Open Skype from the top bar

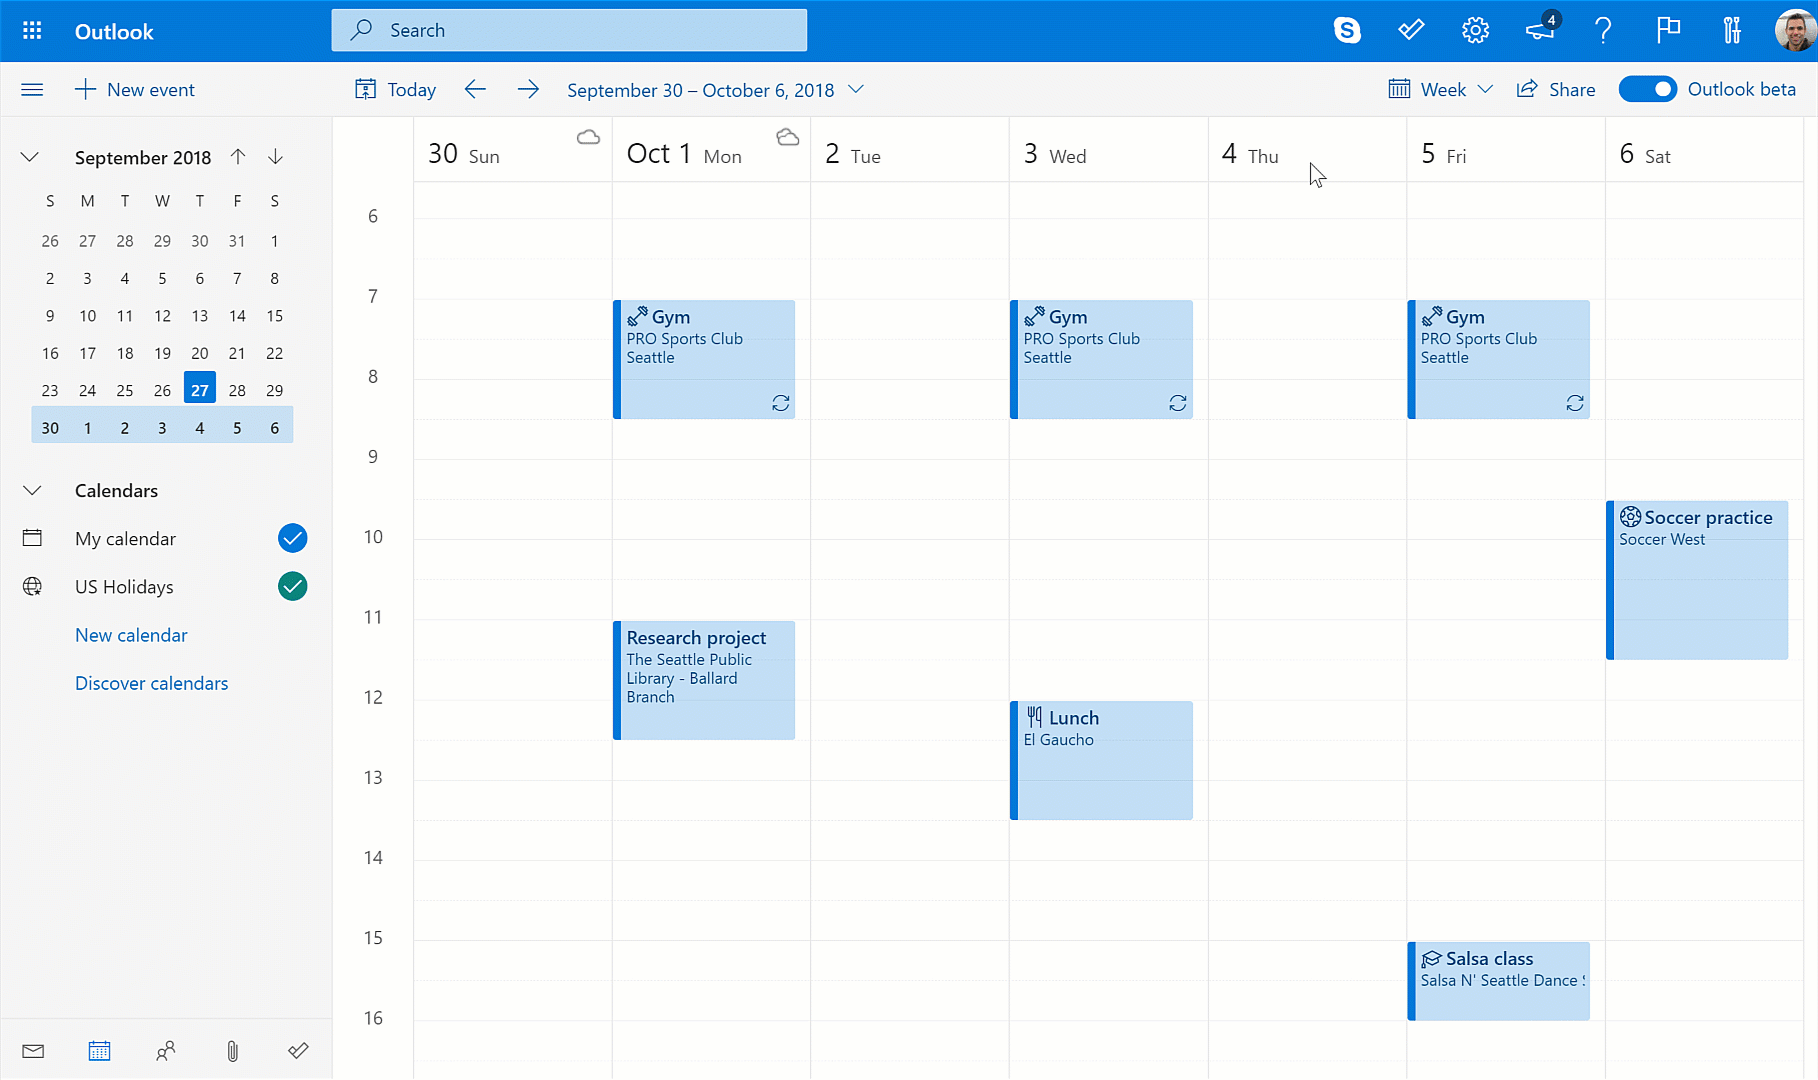[1347, 31]
